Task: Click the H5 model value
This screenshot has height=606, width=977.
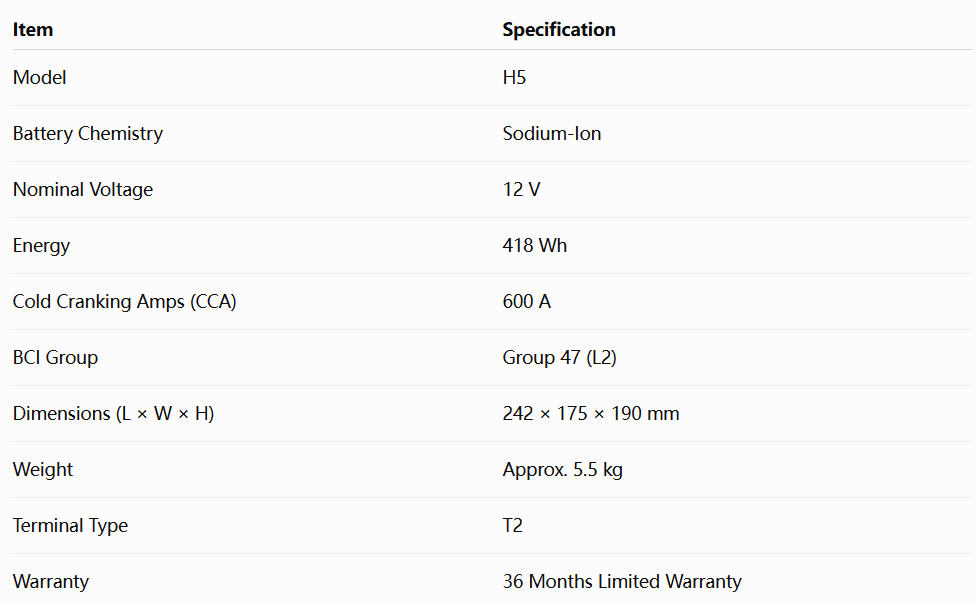Action: (514, 77)
